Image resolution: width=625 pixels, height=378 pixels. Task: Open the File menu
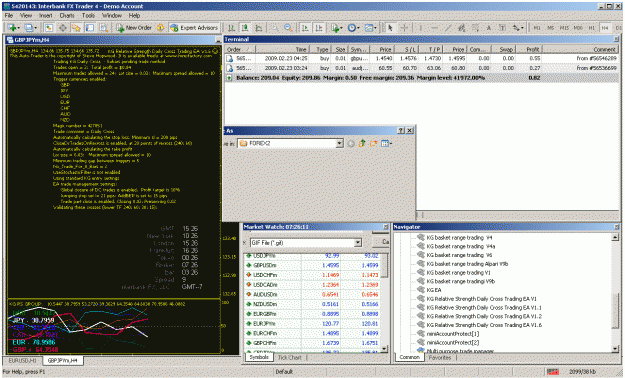click(x=9, y=16)
